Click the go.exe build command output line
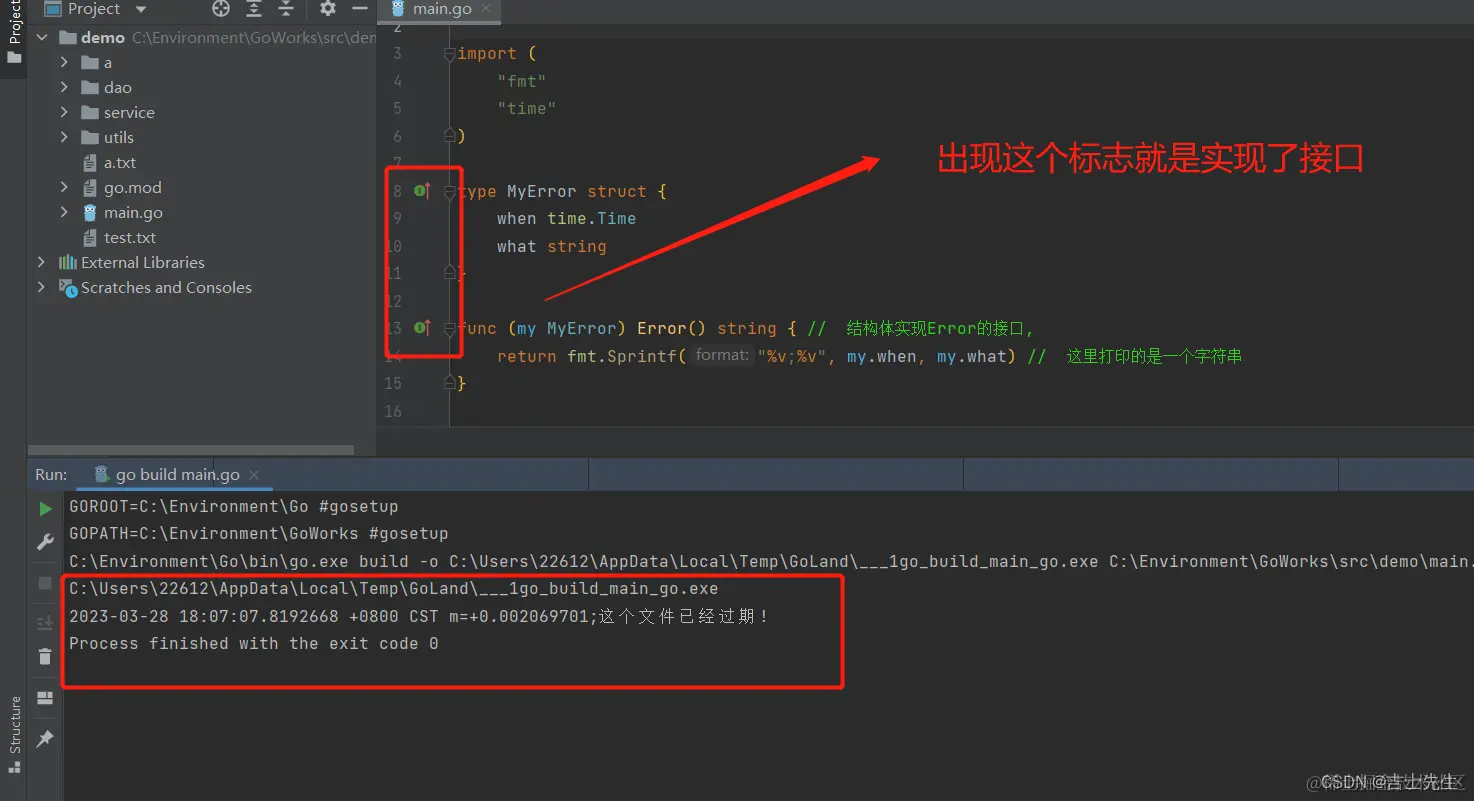Screen dimensions: 1474x801 coord(771,562)
